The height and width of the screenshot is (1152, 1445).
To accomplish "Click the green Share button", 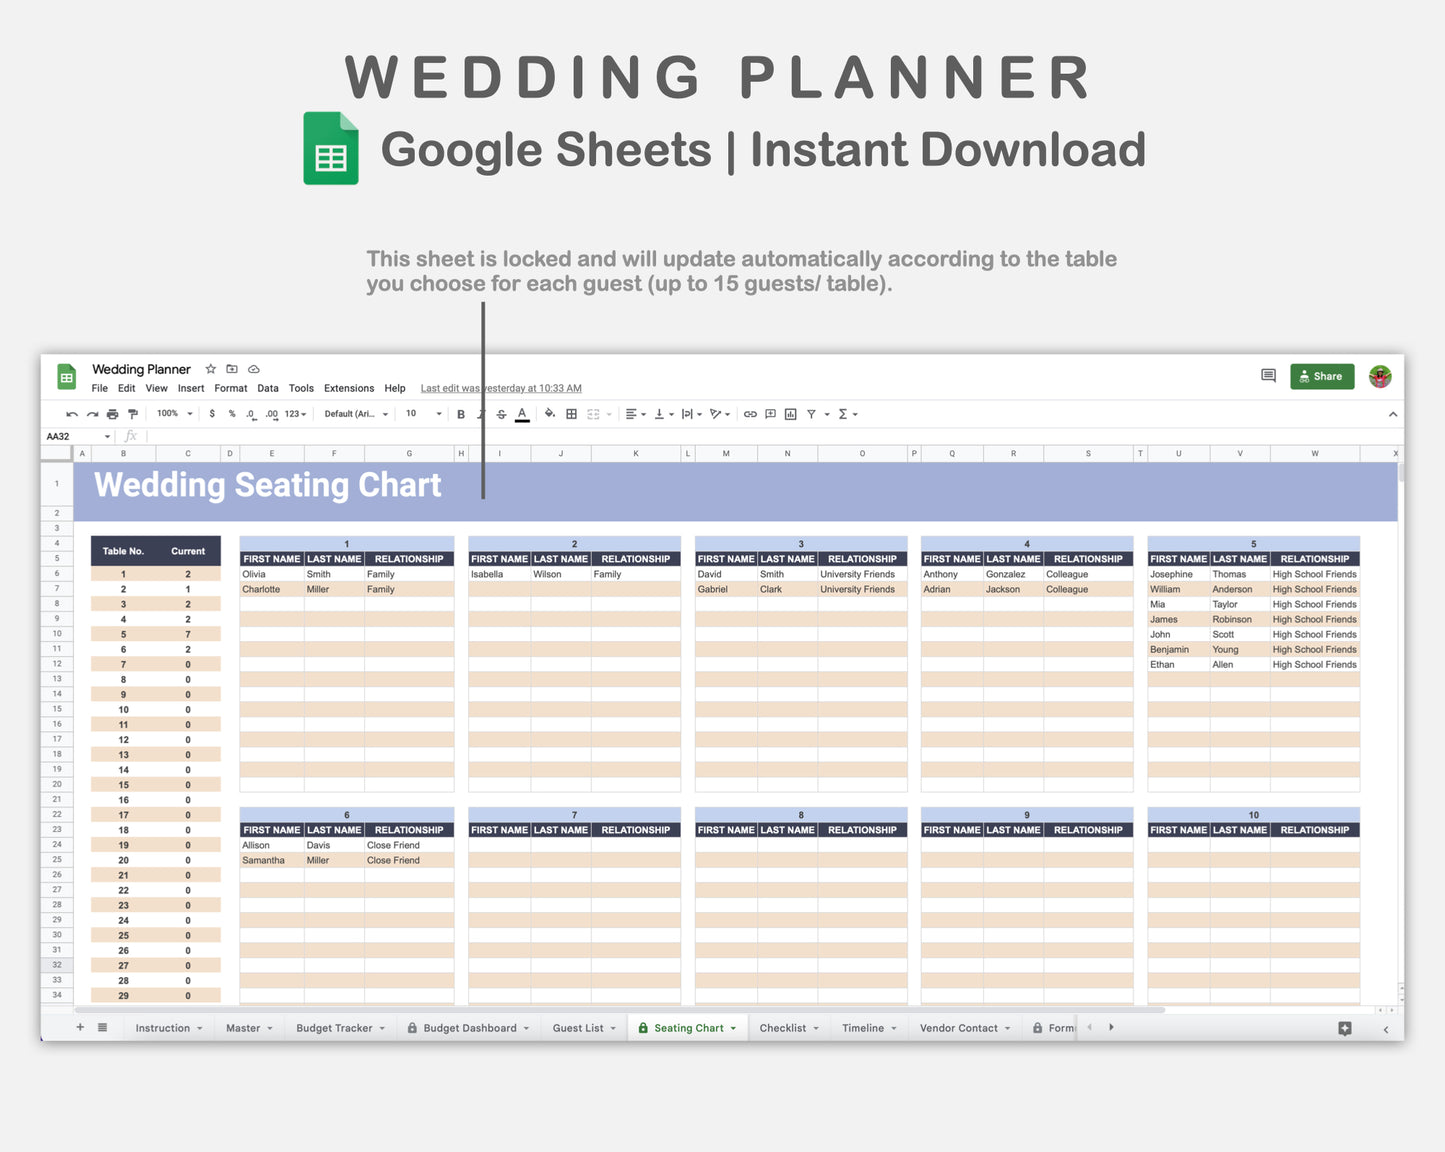I will tap(1321, 376).
